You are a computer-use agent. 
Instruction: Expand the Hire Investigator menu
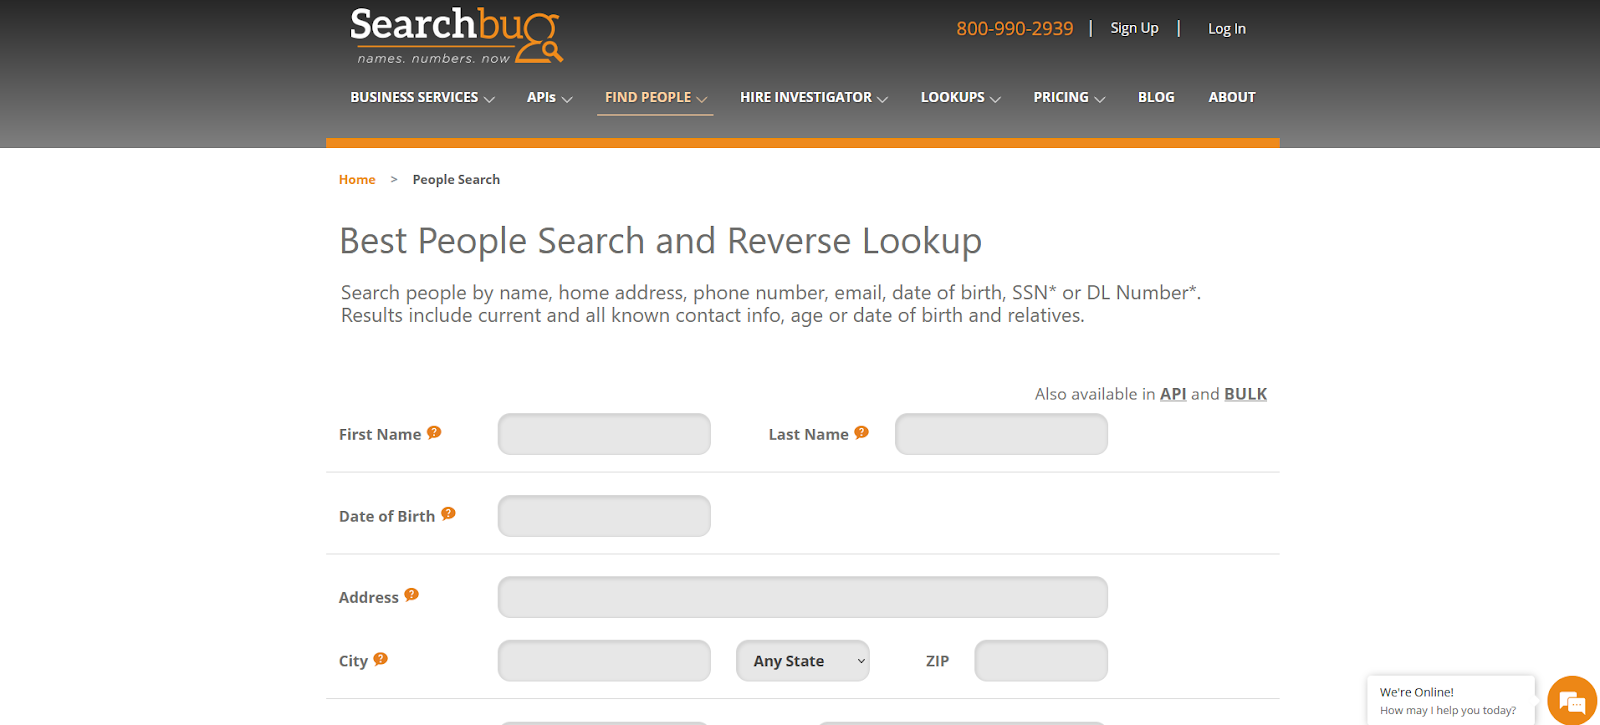click(814, 97)
